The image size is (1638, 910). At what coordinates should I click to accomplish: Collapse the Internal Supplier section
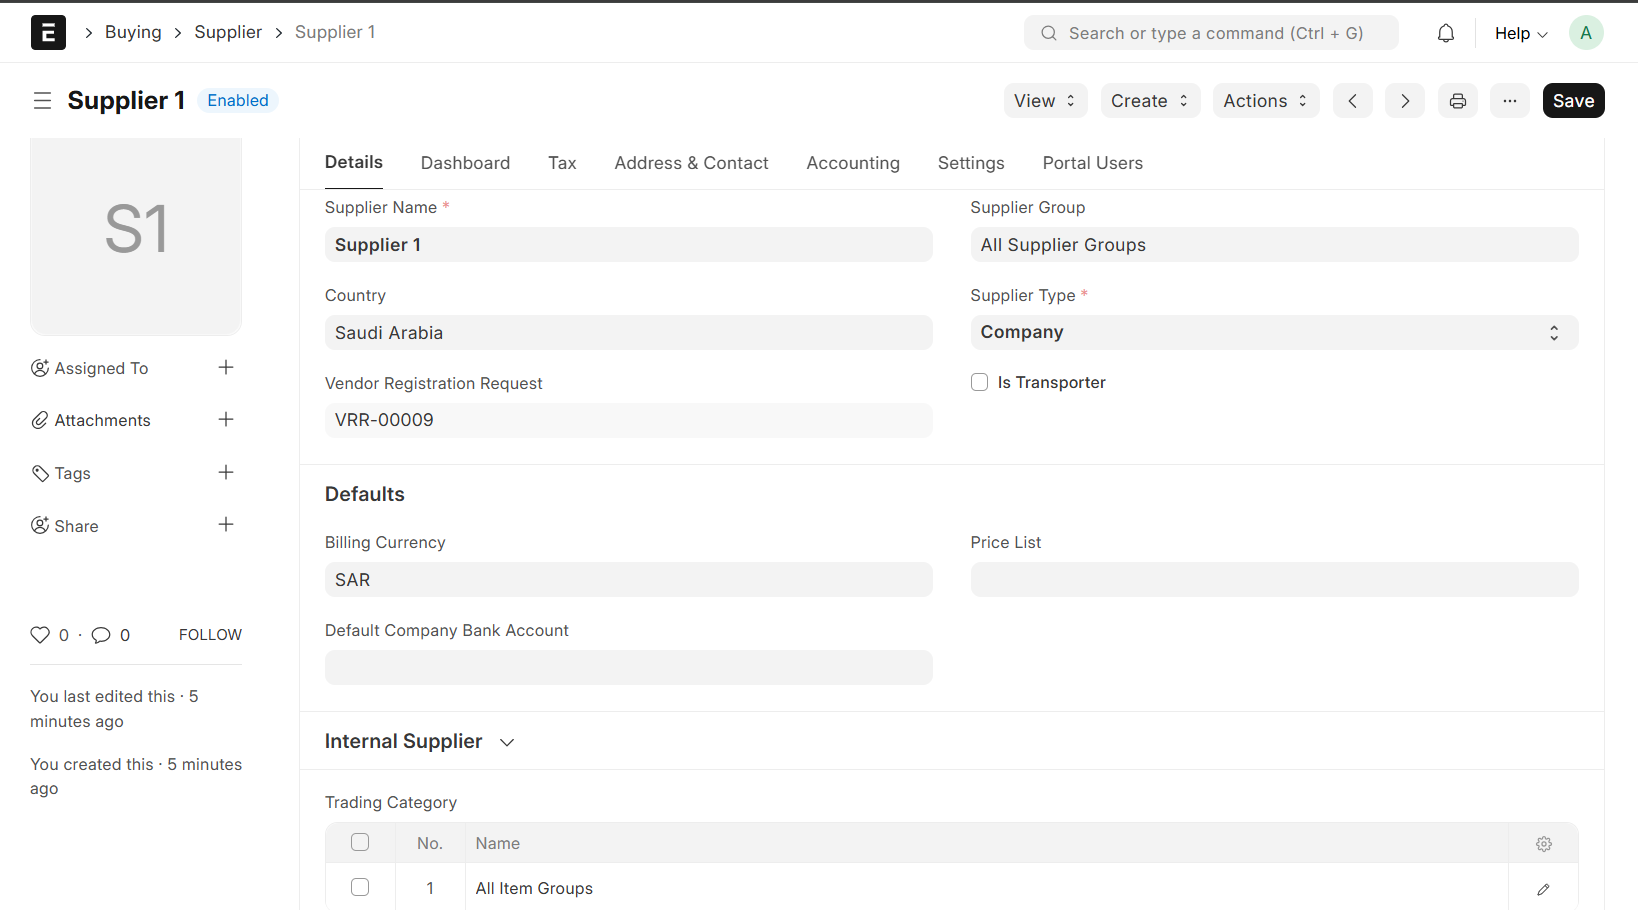pyautogui.click(x=506, y=742)
